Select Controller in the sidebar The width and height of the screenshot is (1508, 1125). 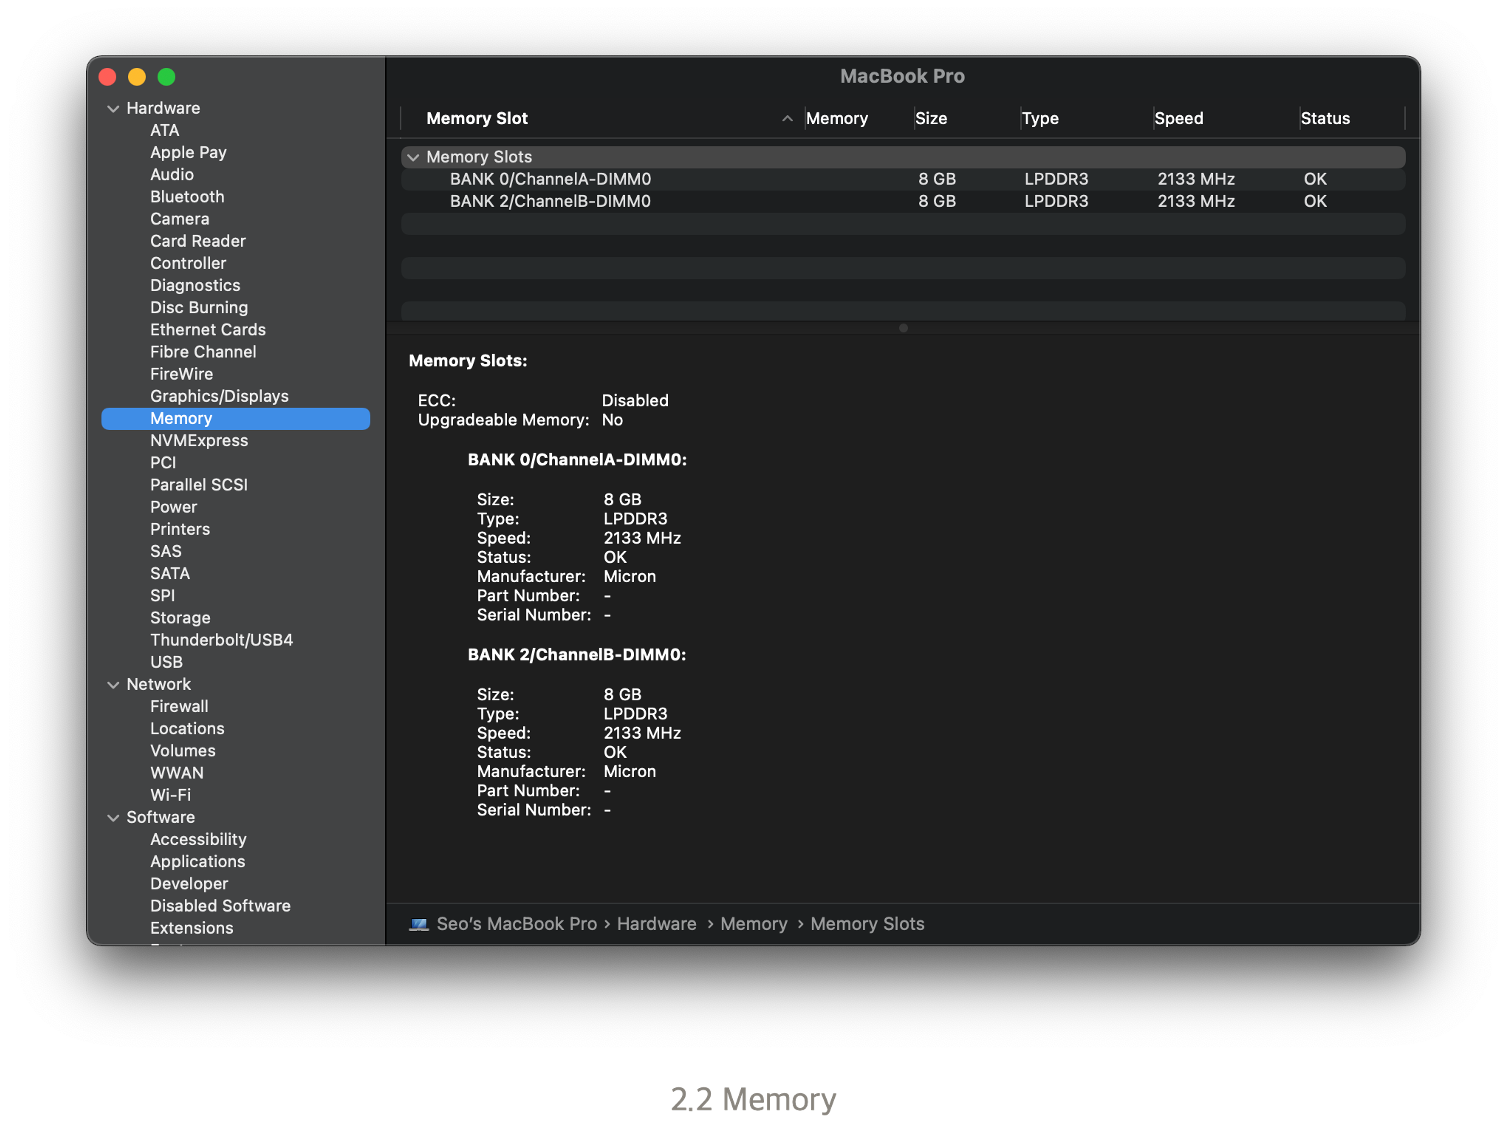point(188,263)
